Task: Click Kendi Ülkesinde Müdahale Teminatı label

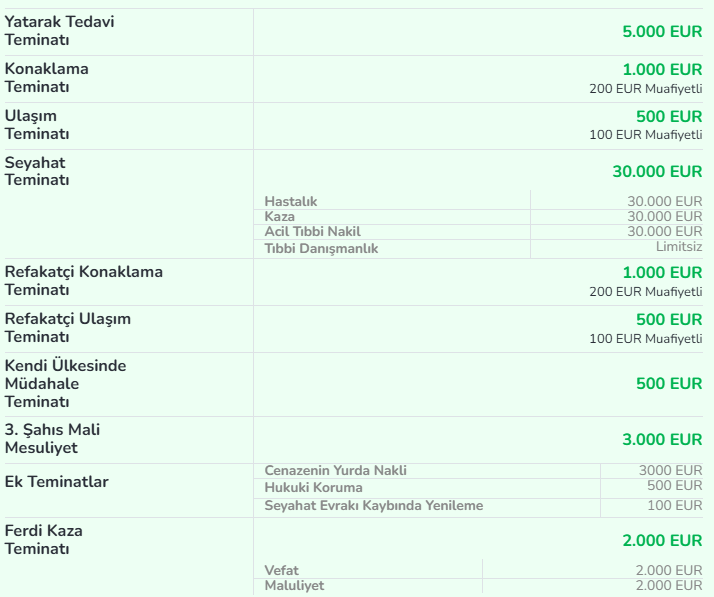Action: [x=66, y=383]
